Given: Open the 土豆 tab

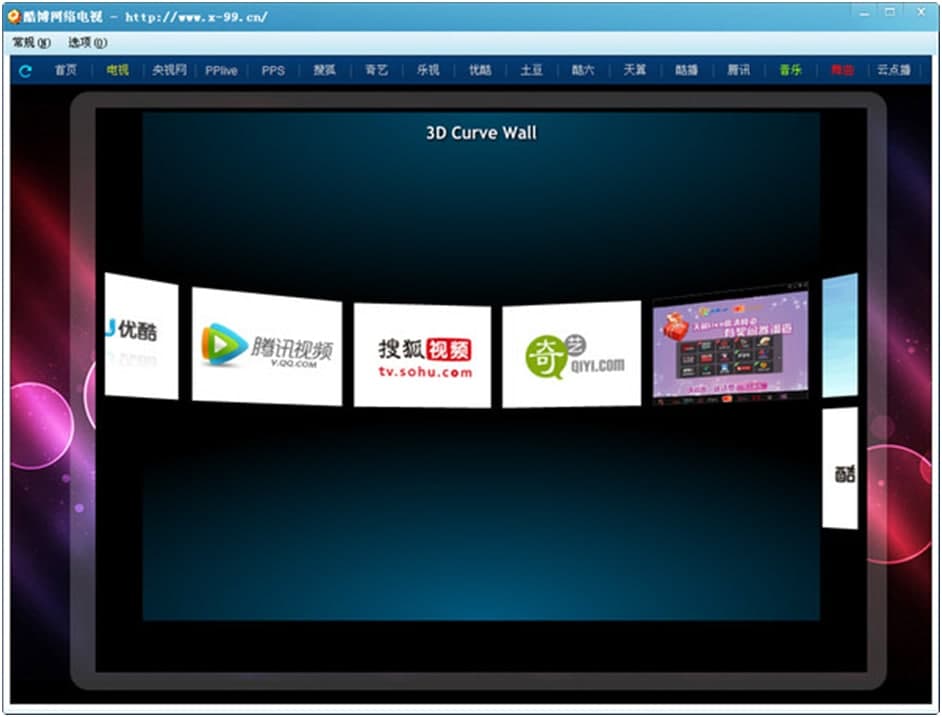Looking at the screenshot, I should (x=532, y=70).
